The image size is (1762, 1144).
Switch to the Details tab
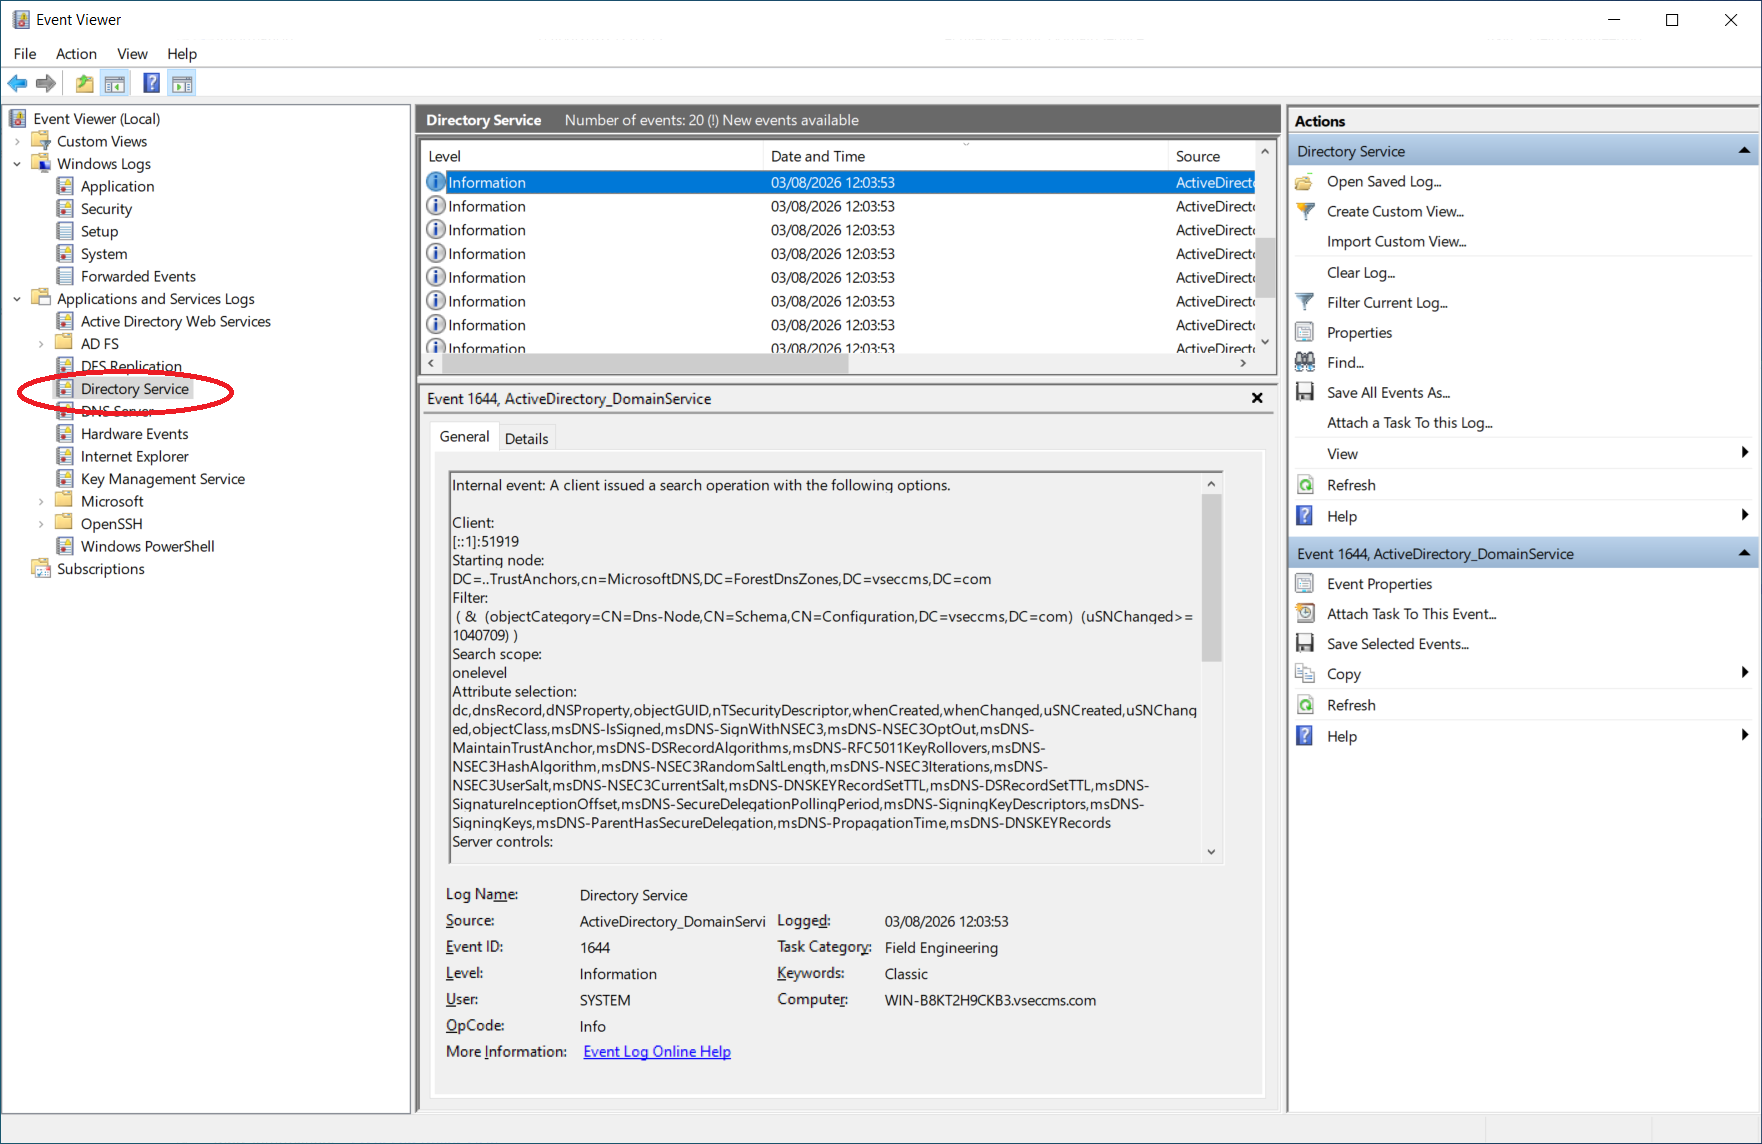(x=526, y=438)
